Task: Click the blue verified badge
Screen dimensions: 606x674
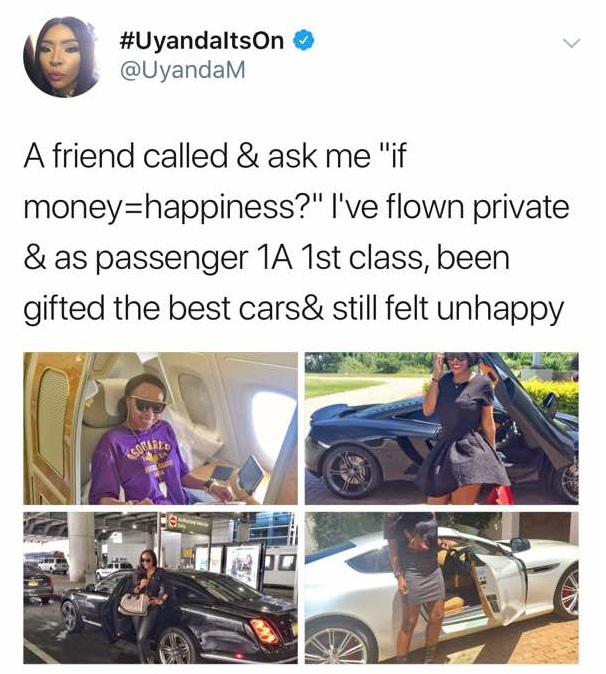Action: pyautogui.click(x=303, y=41)
